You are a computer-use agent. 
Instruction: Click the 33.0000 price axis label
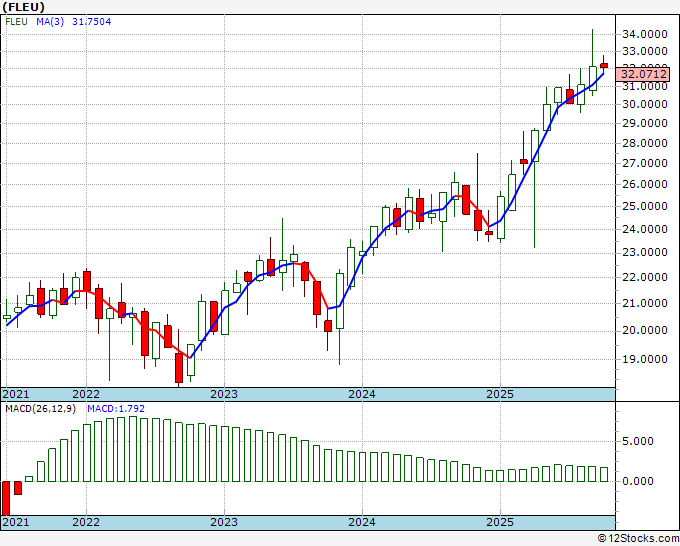tap(644, 51)
